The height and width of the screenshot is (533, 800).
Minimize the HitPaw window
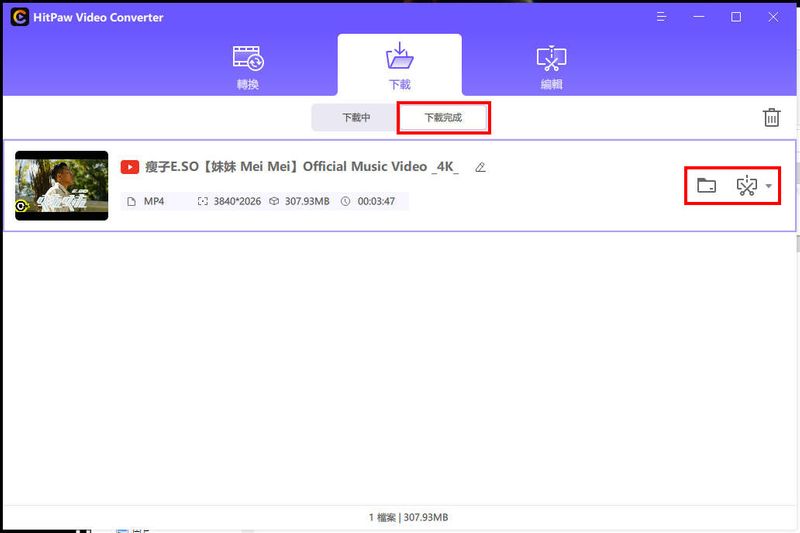pyautogui.click(x=698, y=17)
